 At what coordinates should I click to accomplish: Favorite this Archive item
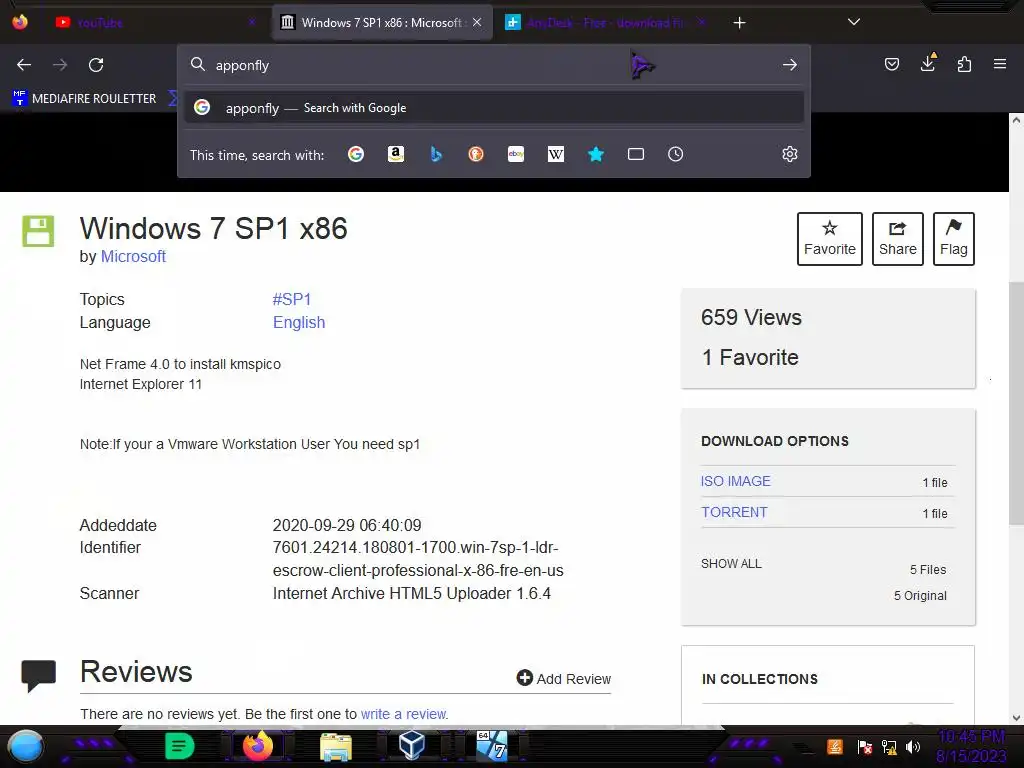click(829, 239)
